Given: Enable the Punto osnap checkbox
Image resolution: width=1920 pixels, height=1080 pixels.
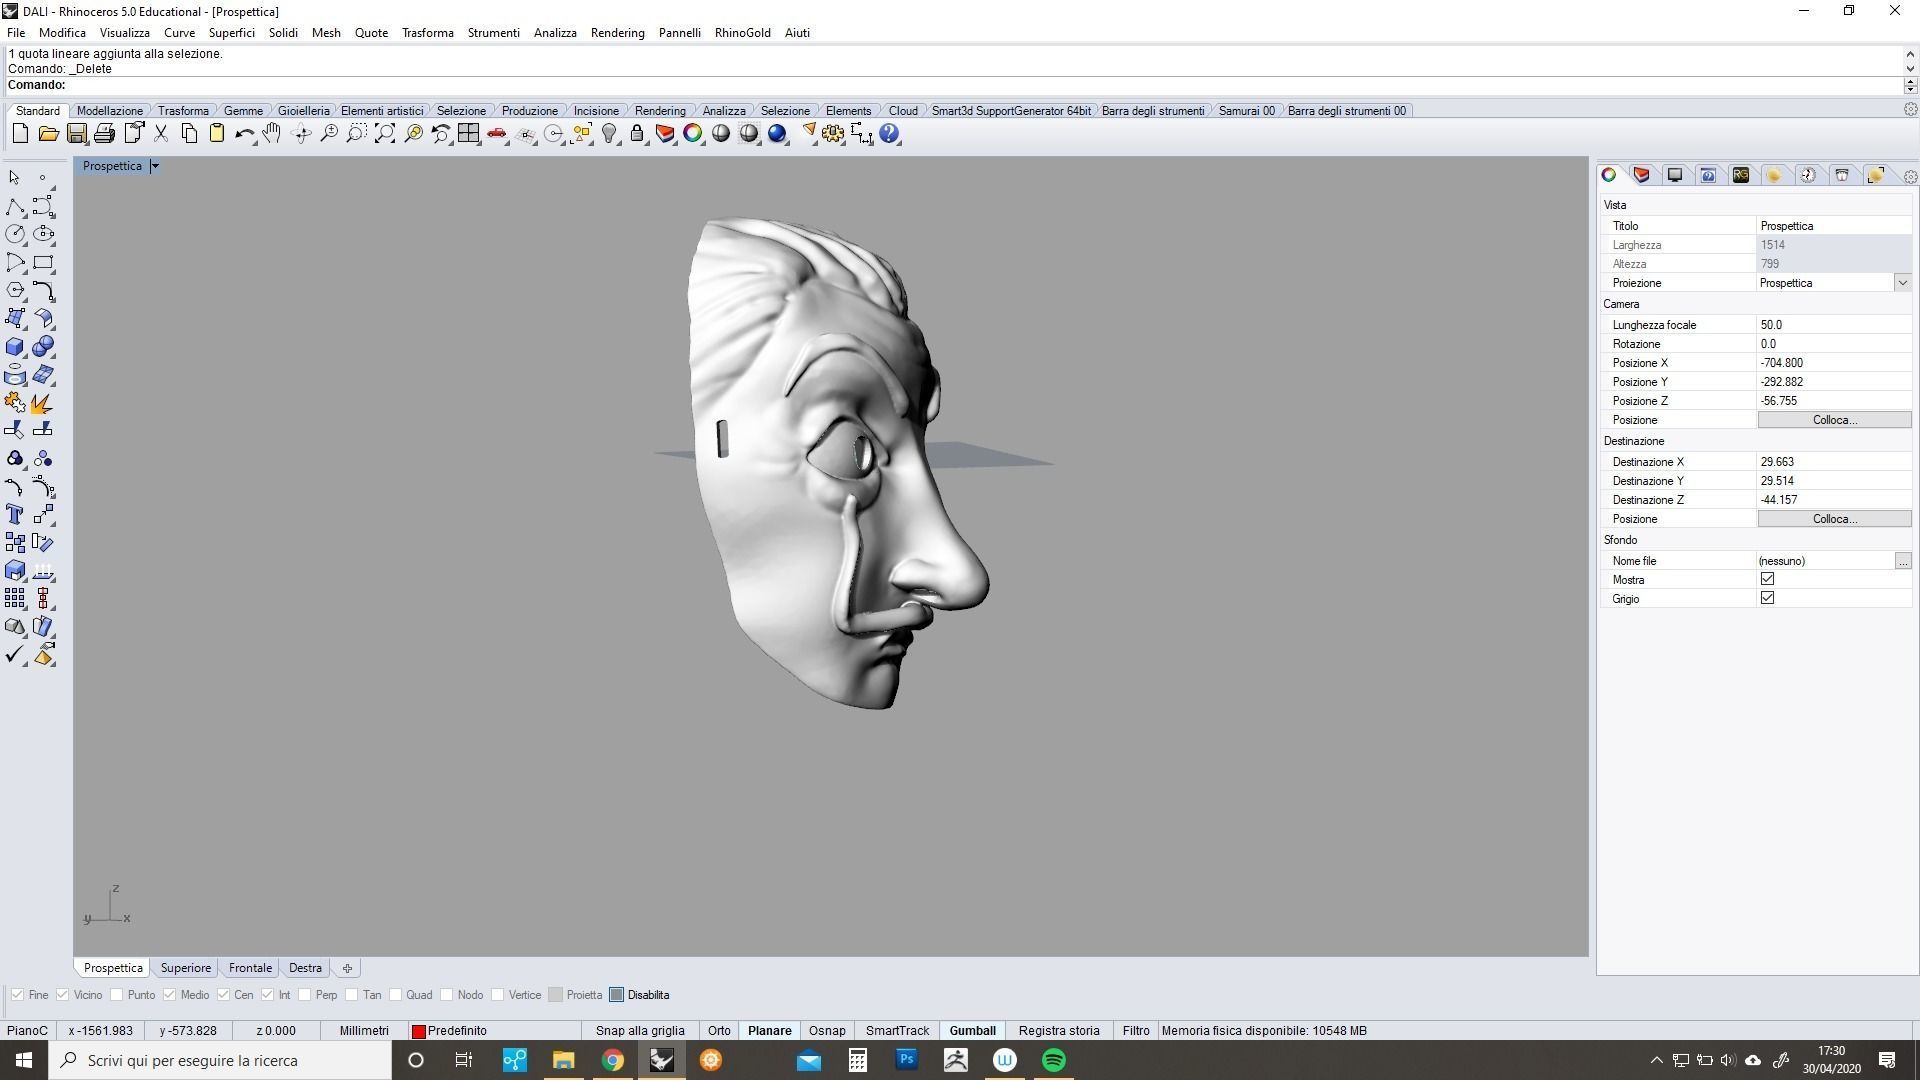Looking at the screenshot, I should click(x=116, y=995).
